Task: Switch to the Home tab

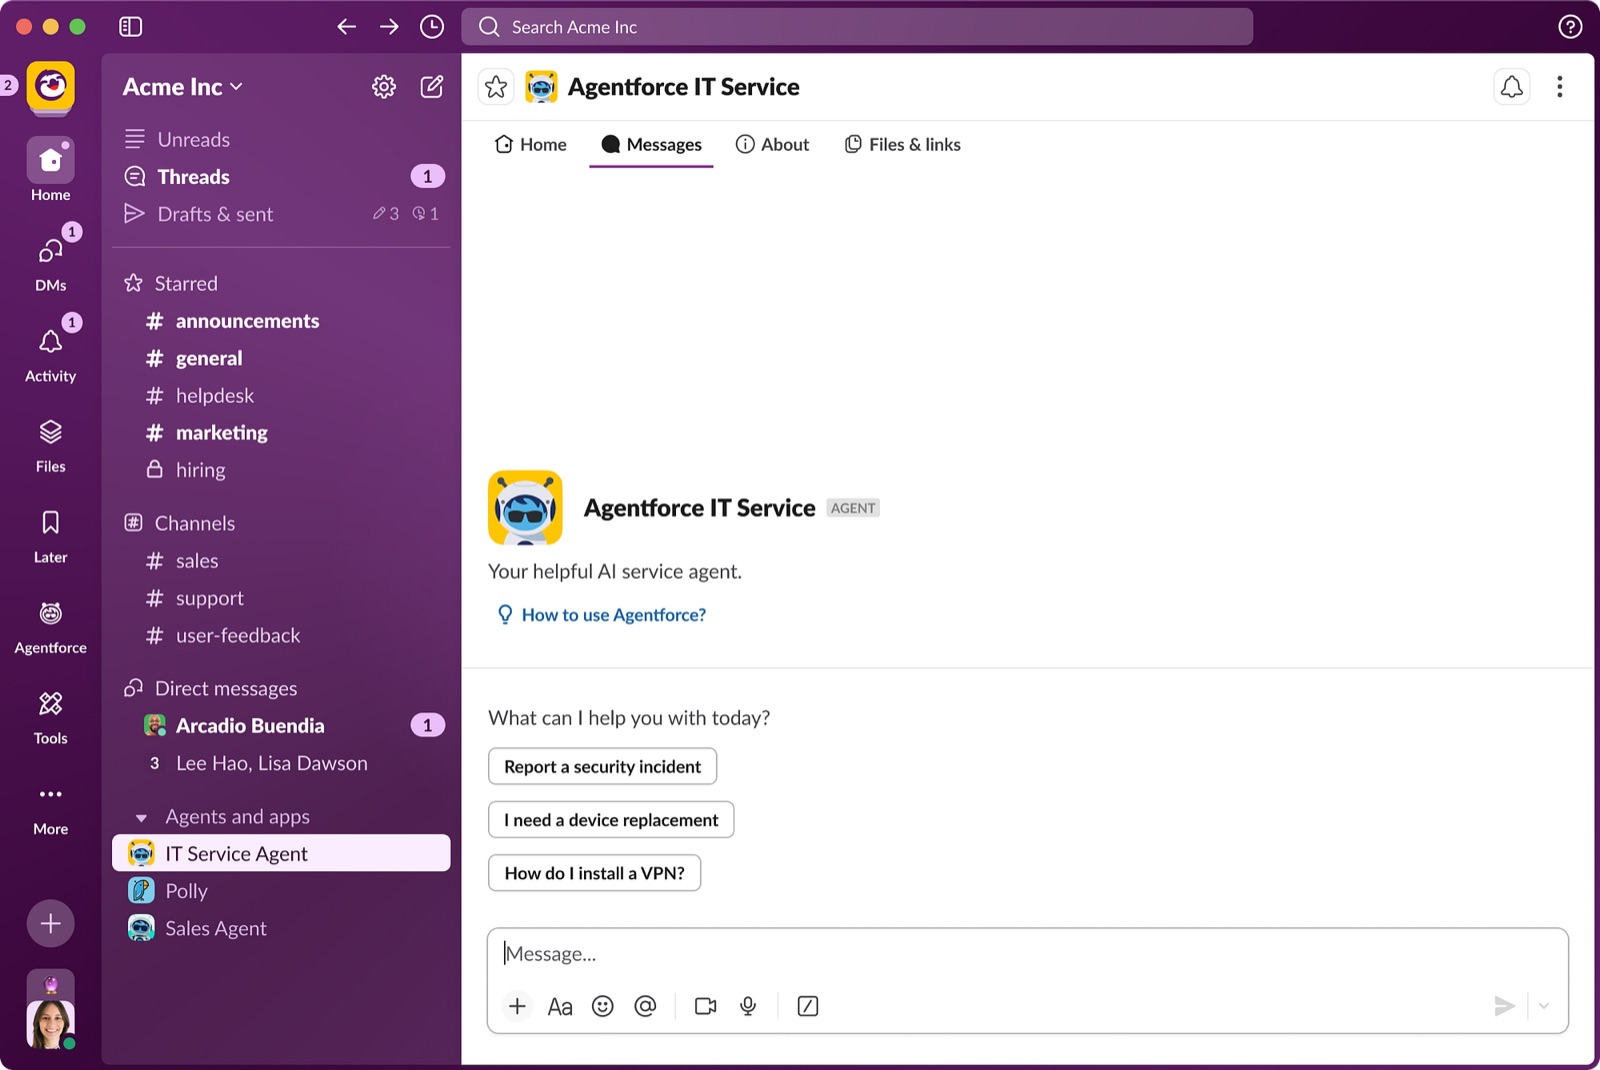Action: pyautogui.click(x=531, y=145)
